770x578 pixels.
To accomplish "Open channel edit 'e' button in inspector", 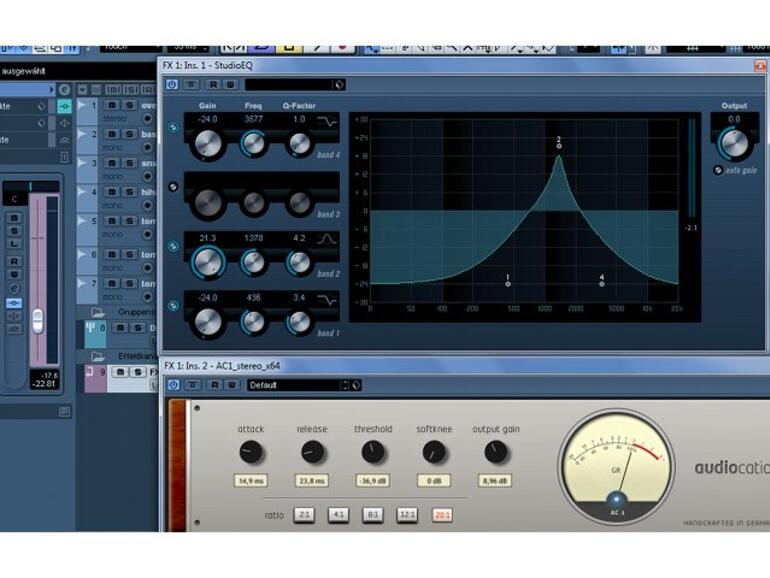I will [x=14, y=288].
